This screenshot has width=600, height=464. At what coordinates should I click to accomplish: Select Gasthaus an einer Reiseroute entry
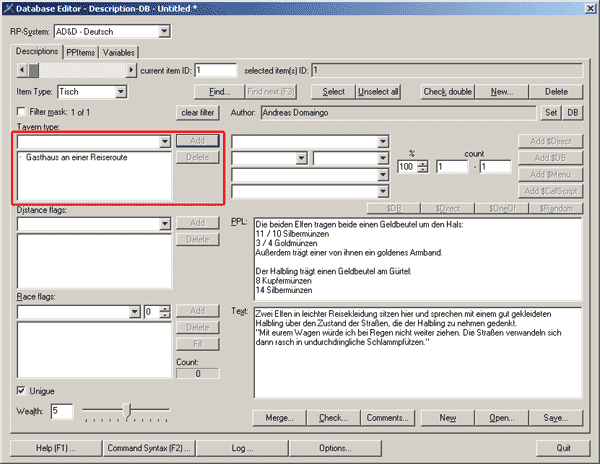pyautogui.click(x=68, y=158)
